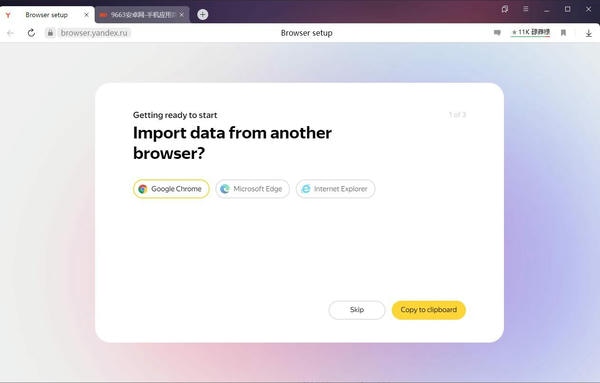The image size is (600, 383).
Task: Click the 11K rating badge
Action: [x=530, y=33]
